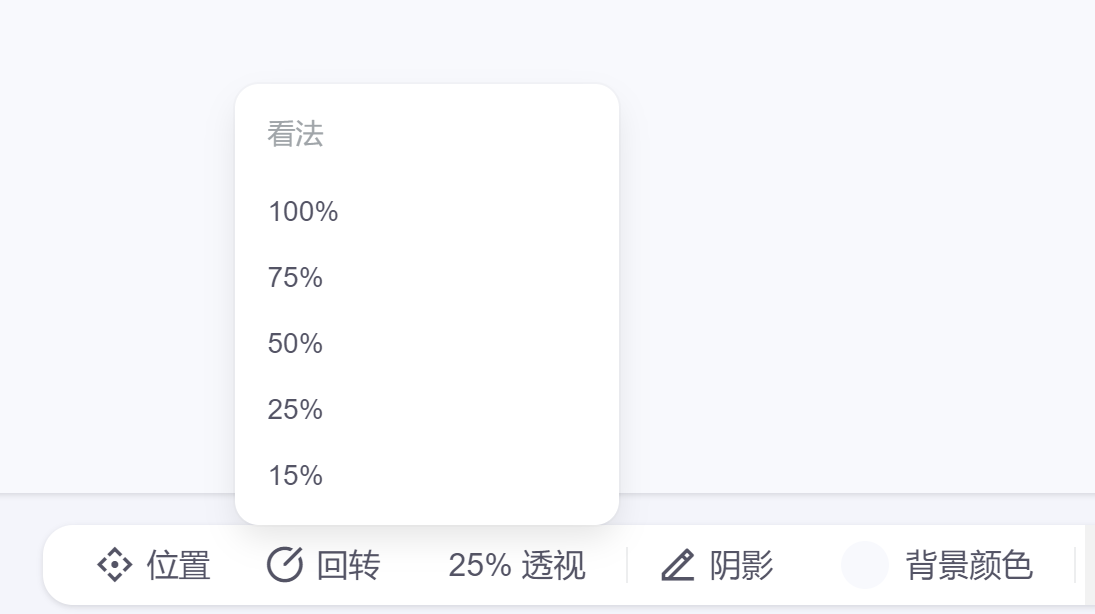This screenshot has height=614, width=1095.
Task: Select the 回转 rotate text label
Action: click(348, 565)
